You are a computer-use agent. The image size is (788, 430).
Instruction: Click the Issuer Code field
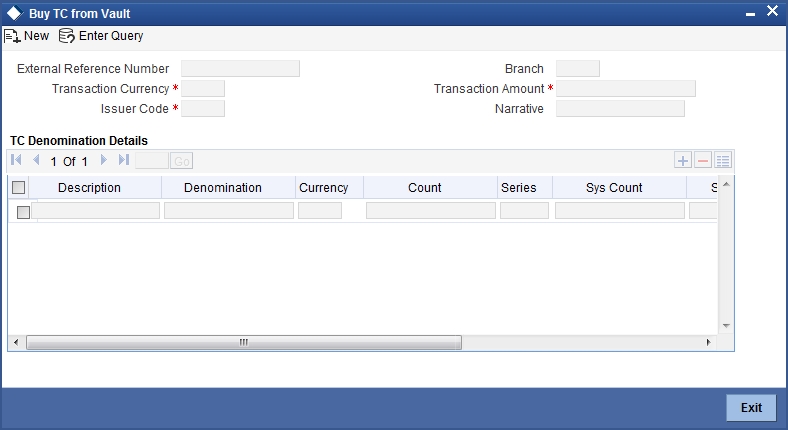pos(203,109)
